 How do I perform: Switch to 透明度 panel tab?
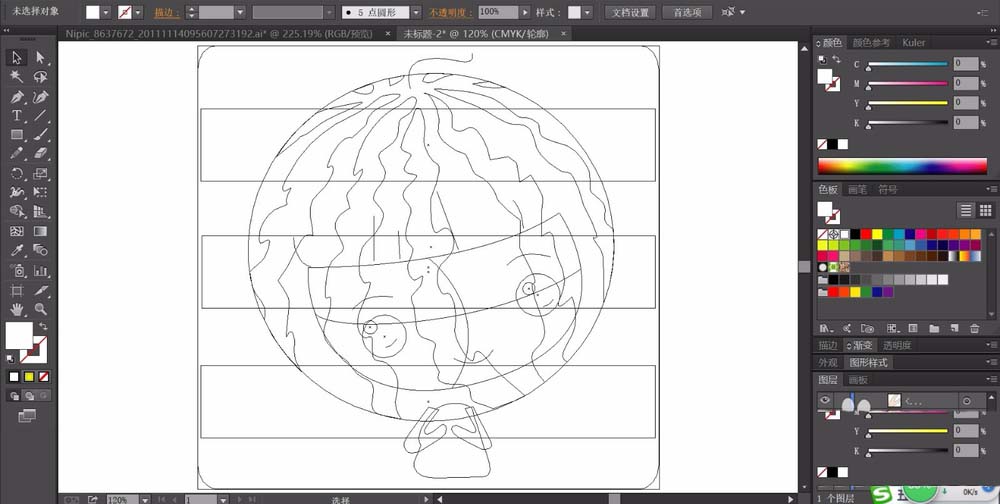(x=897, y=345)
